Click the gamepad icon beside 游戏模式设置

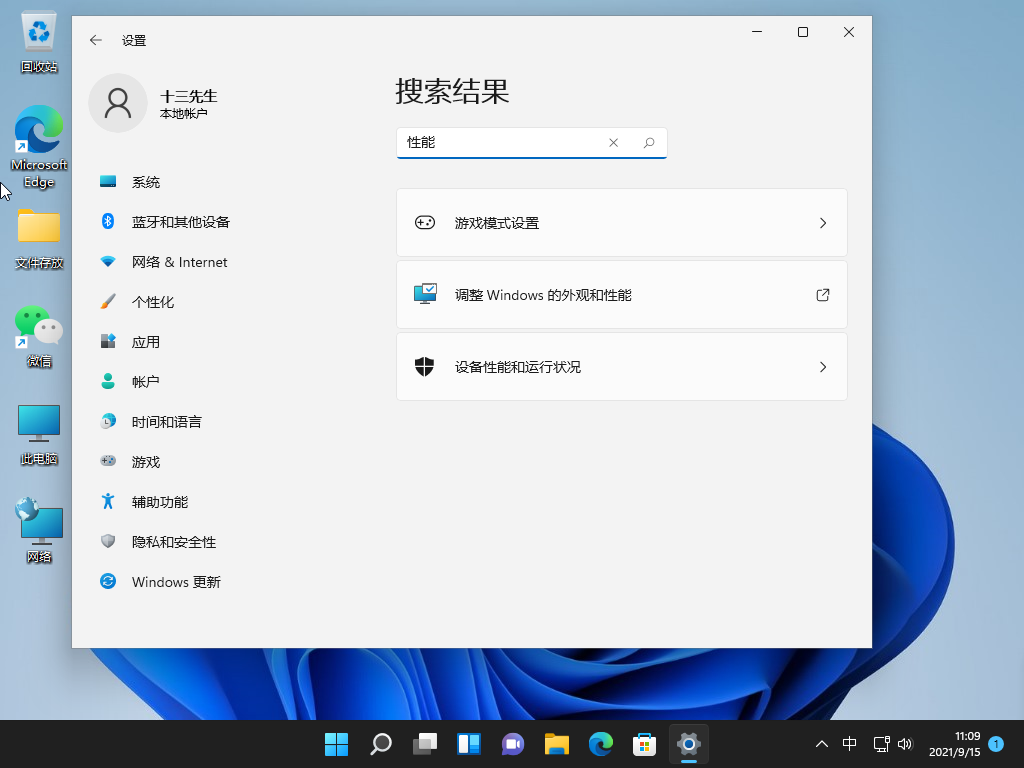[424, 223]
